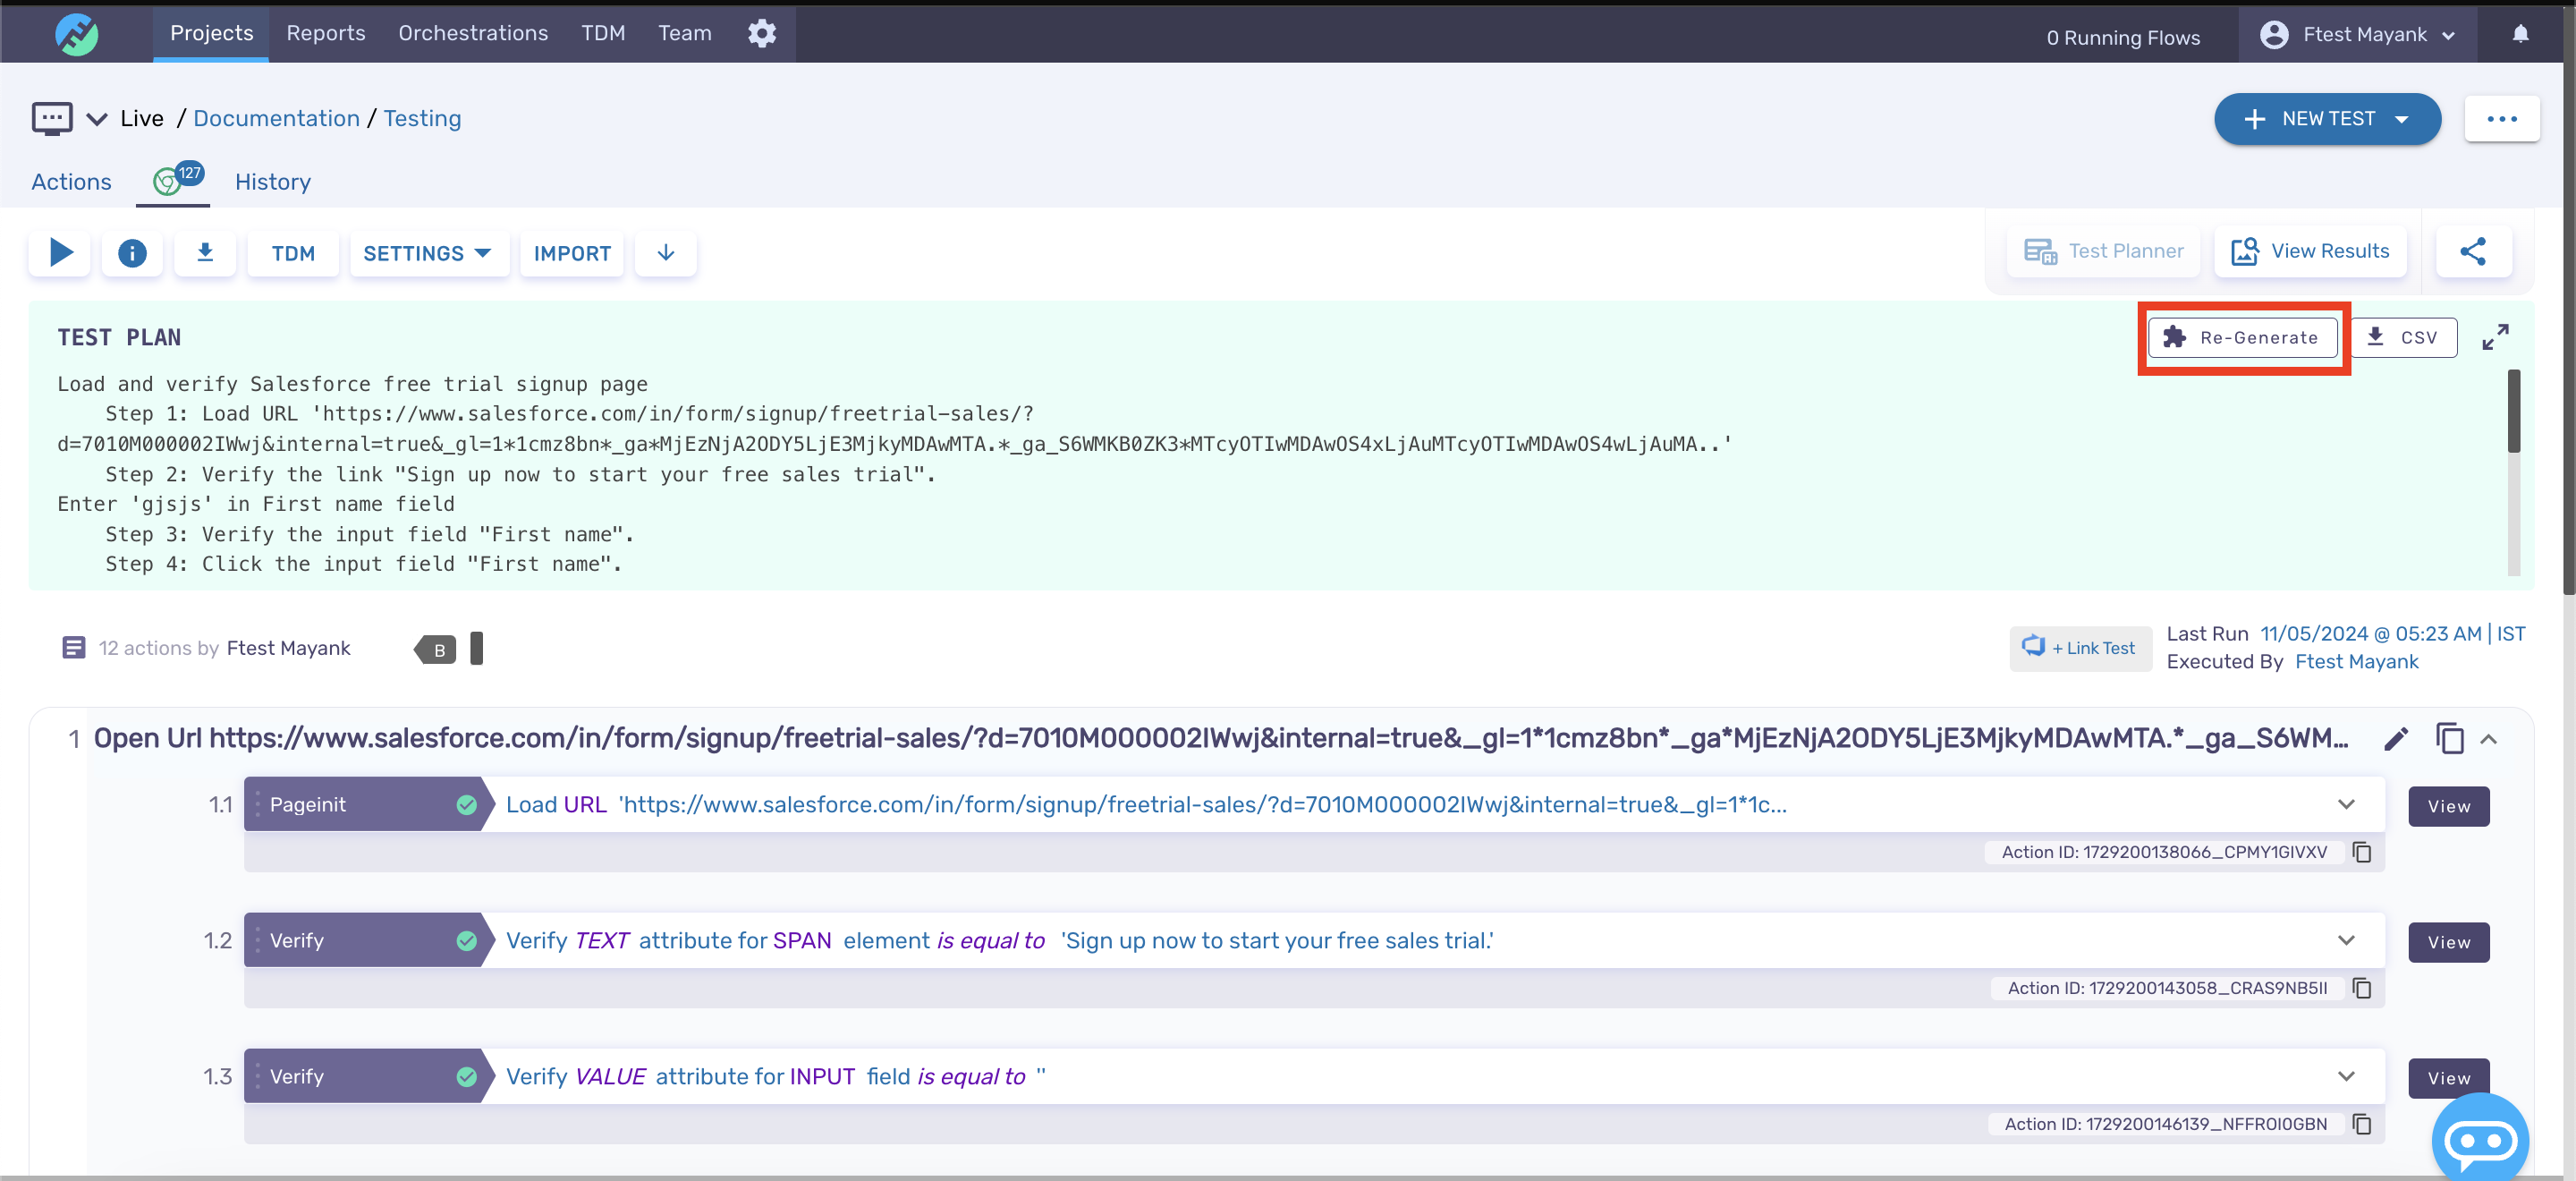Switch to the Actions tab
Screen dimensions: 2576x1181
tap(71, 182)
